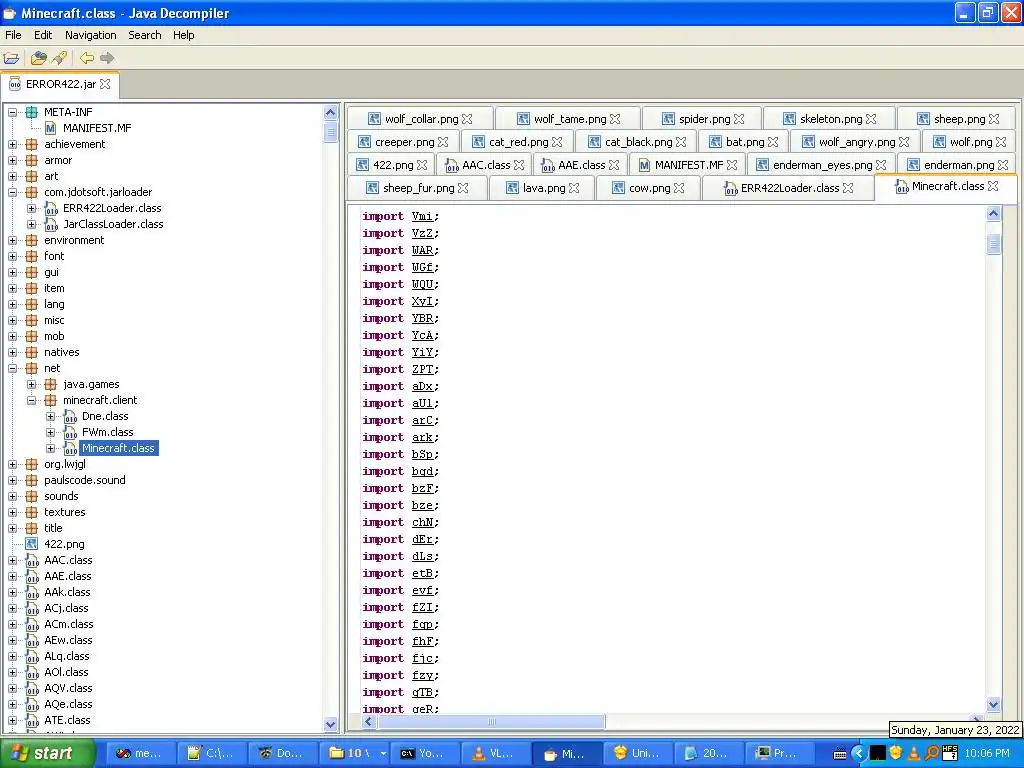Switch to the enderman_eyes.png tab
The image size is (1024, 768).
pos(821,165)
